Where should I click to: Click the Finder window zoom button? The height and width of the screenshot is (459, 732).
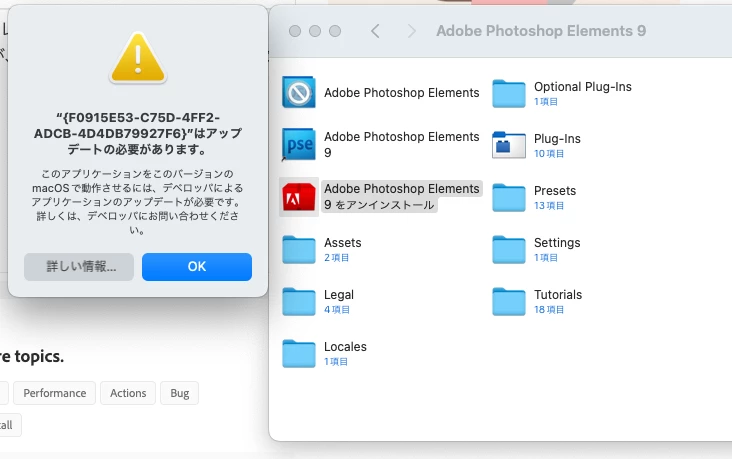coord(335,31)
